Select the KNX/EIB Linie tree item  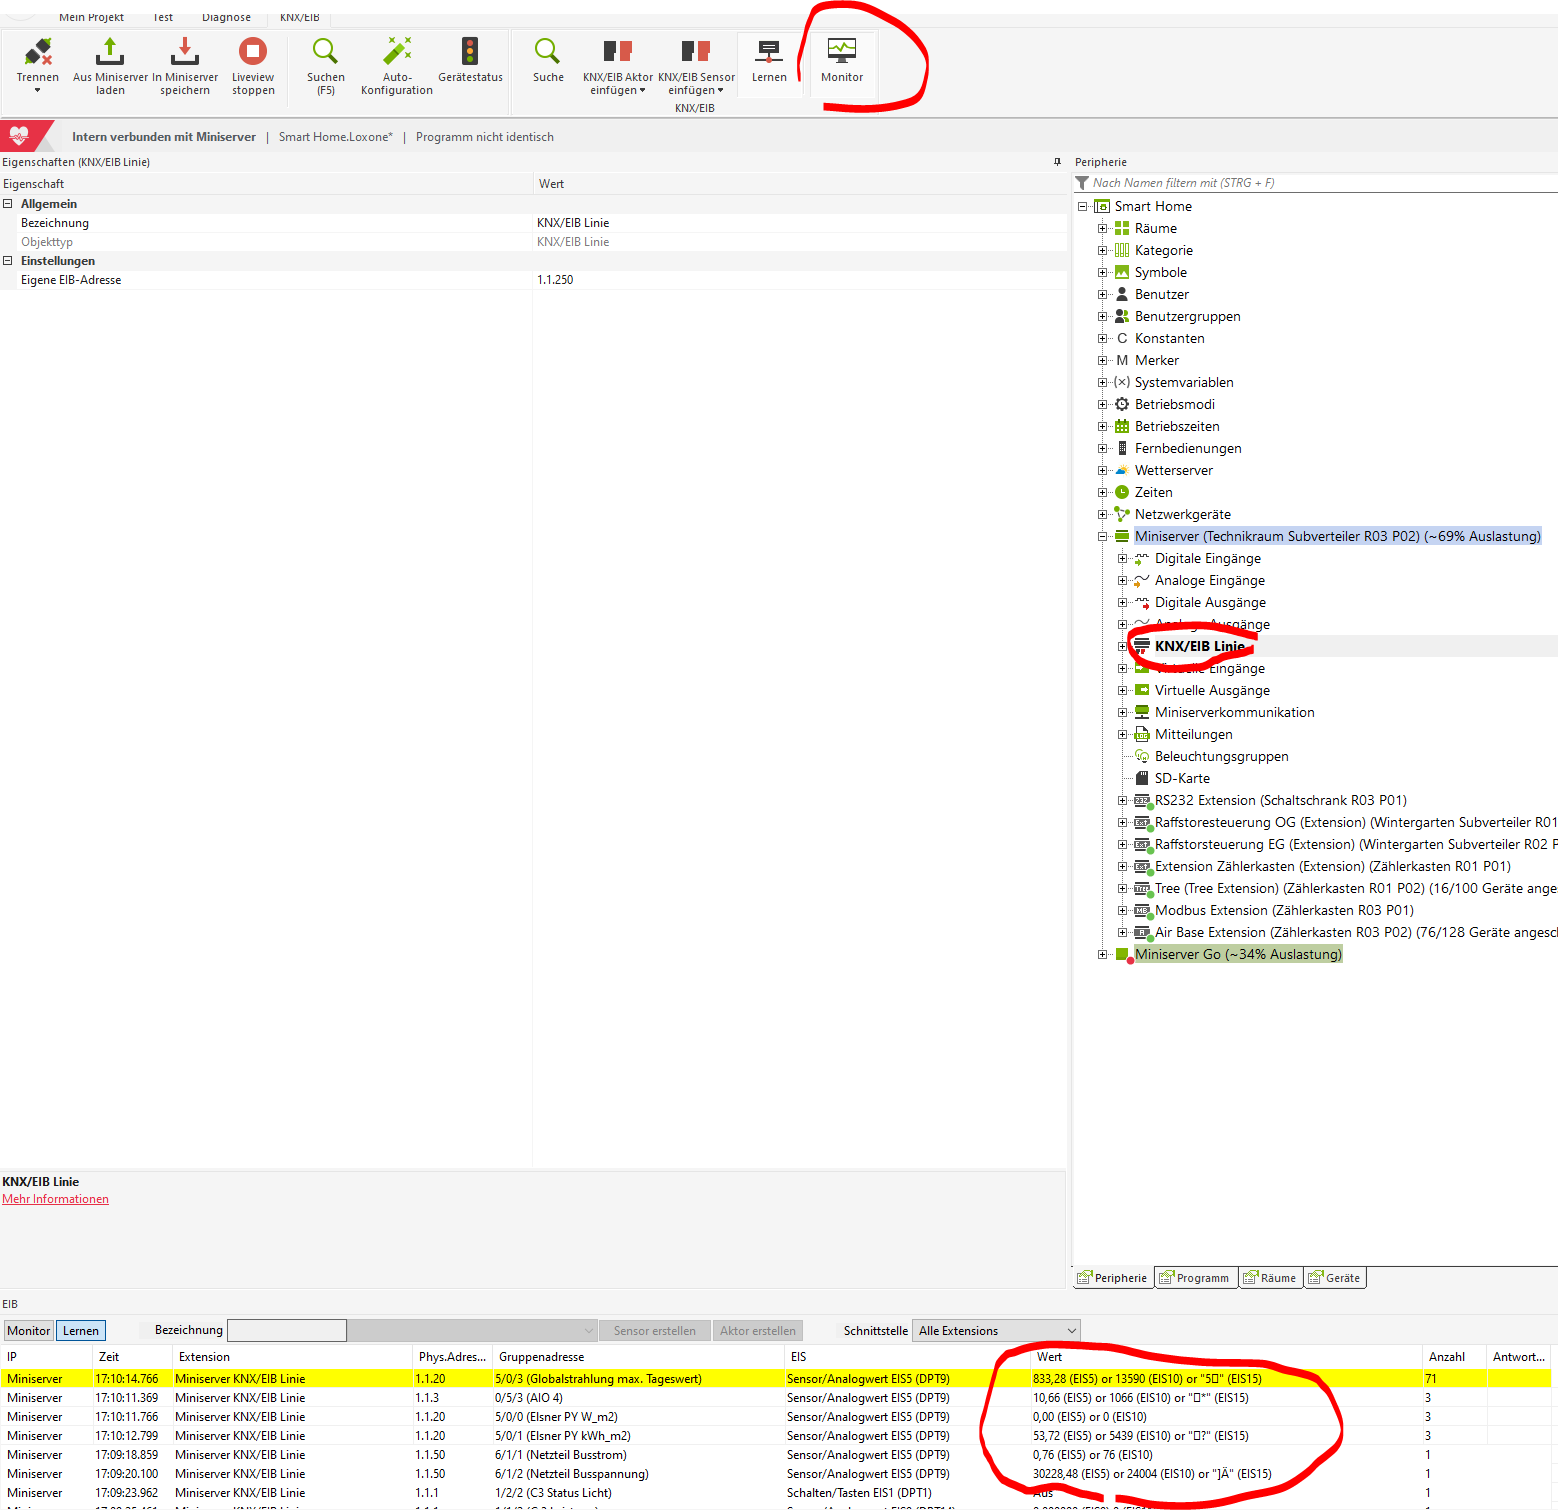pos(1200,646)
